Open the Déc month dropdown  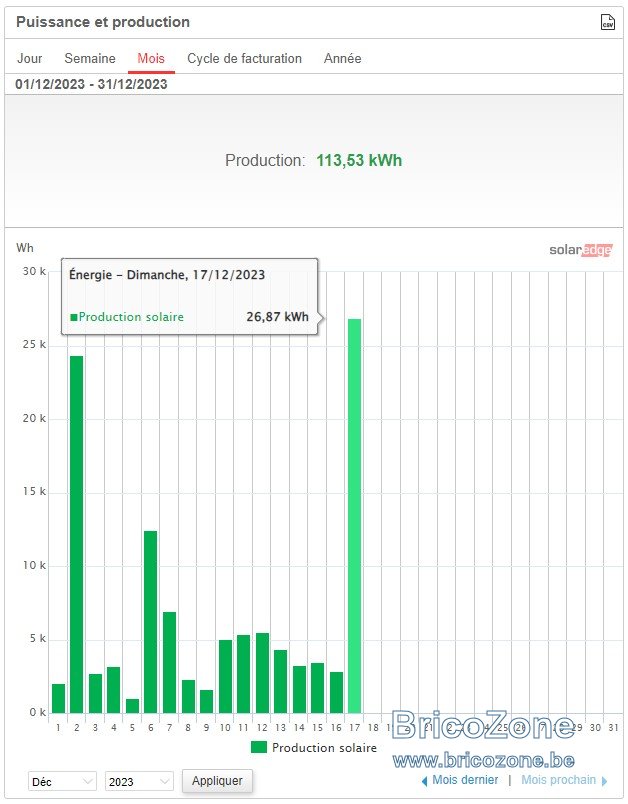[62, 781]
